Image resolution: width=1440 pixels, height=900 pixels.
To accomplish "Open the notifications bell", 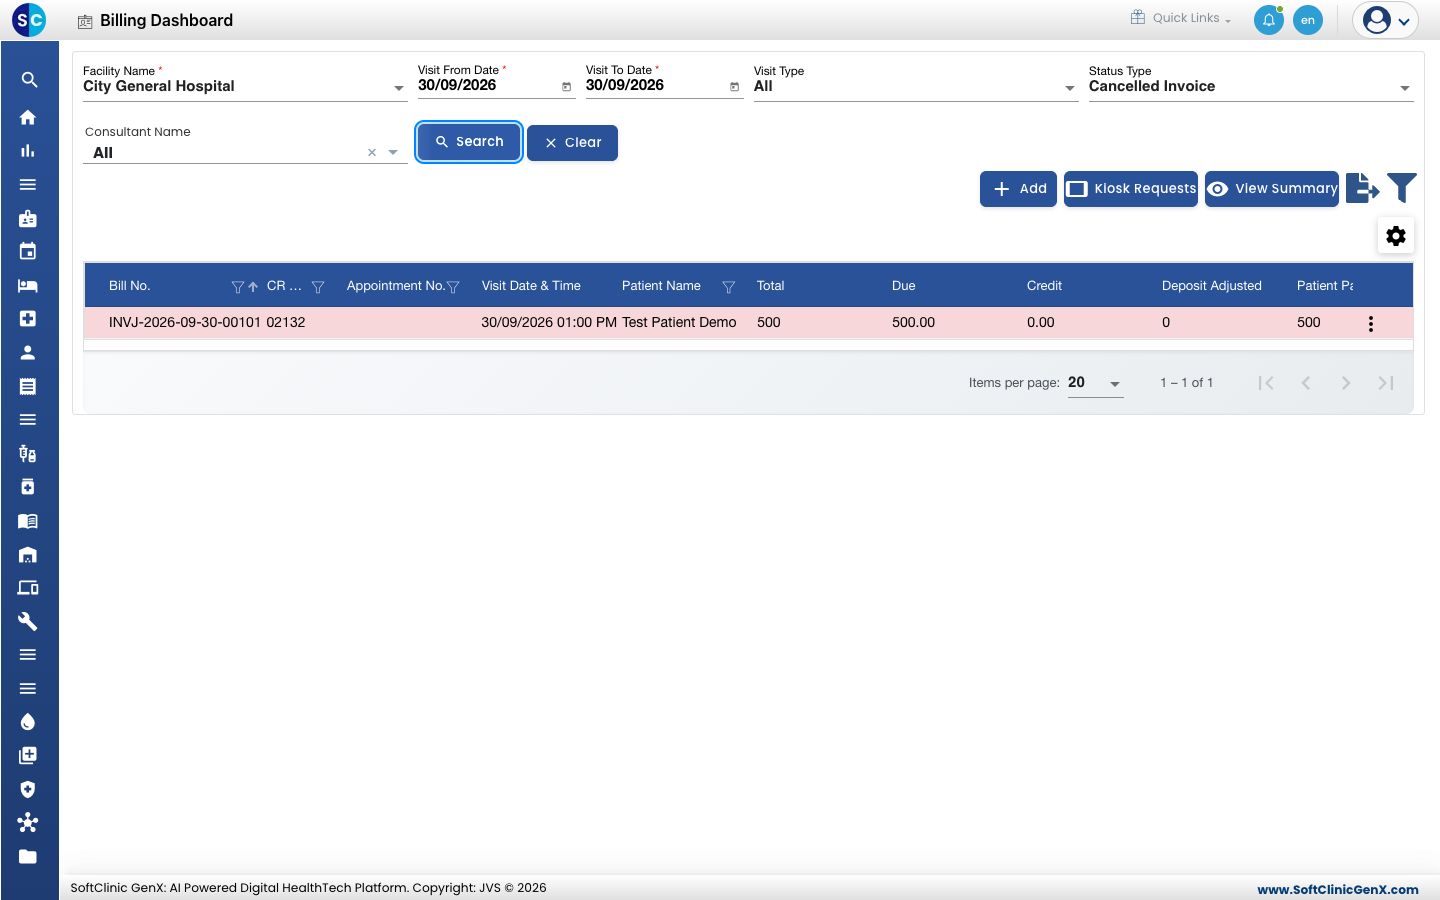I will tap(1269, 20).
